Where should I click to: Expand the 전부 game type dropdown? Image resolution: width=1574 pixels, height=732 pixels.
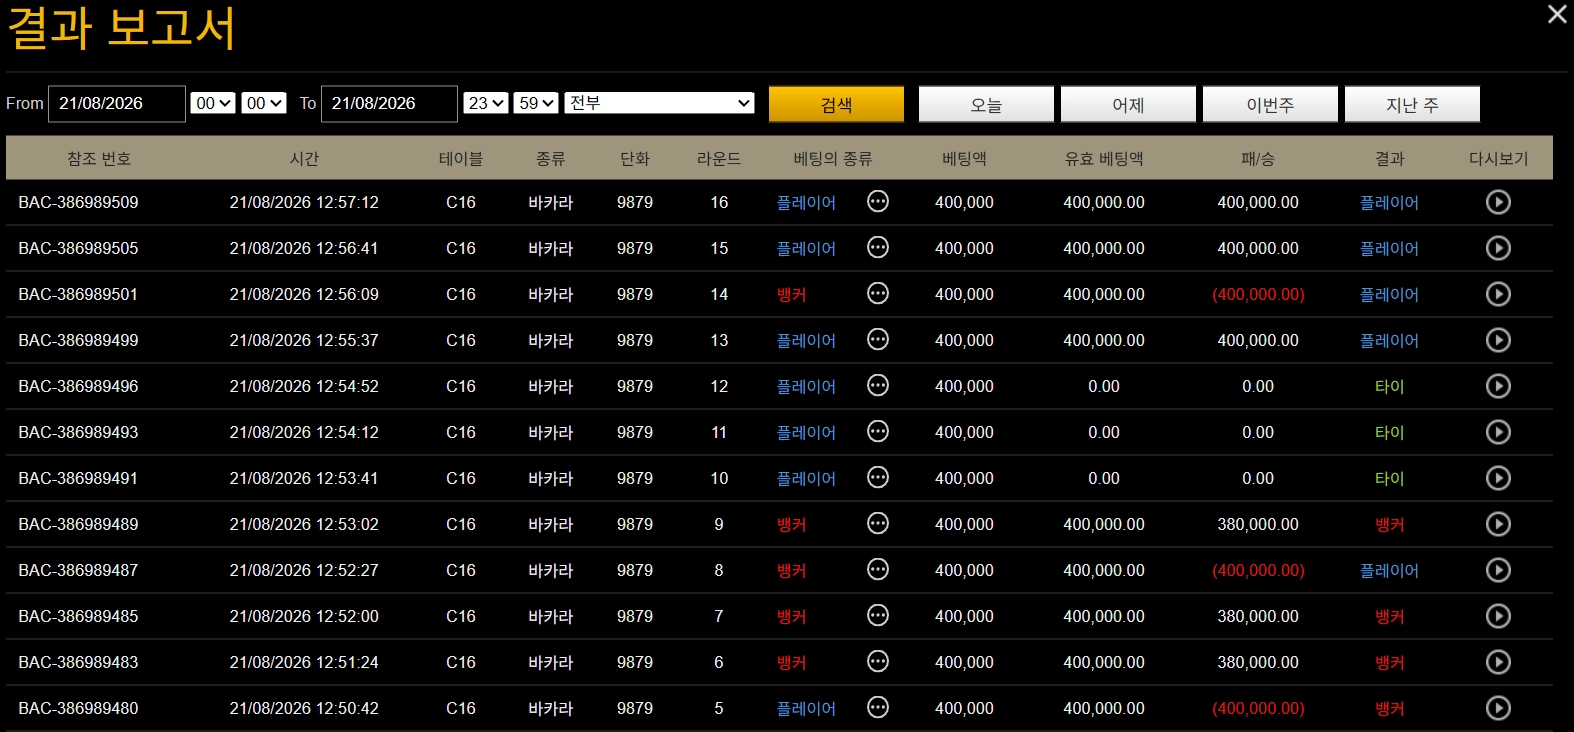point(659,103)
